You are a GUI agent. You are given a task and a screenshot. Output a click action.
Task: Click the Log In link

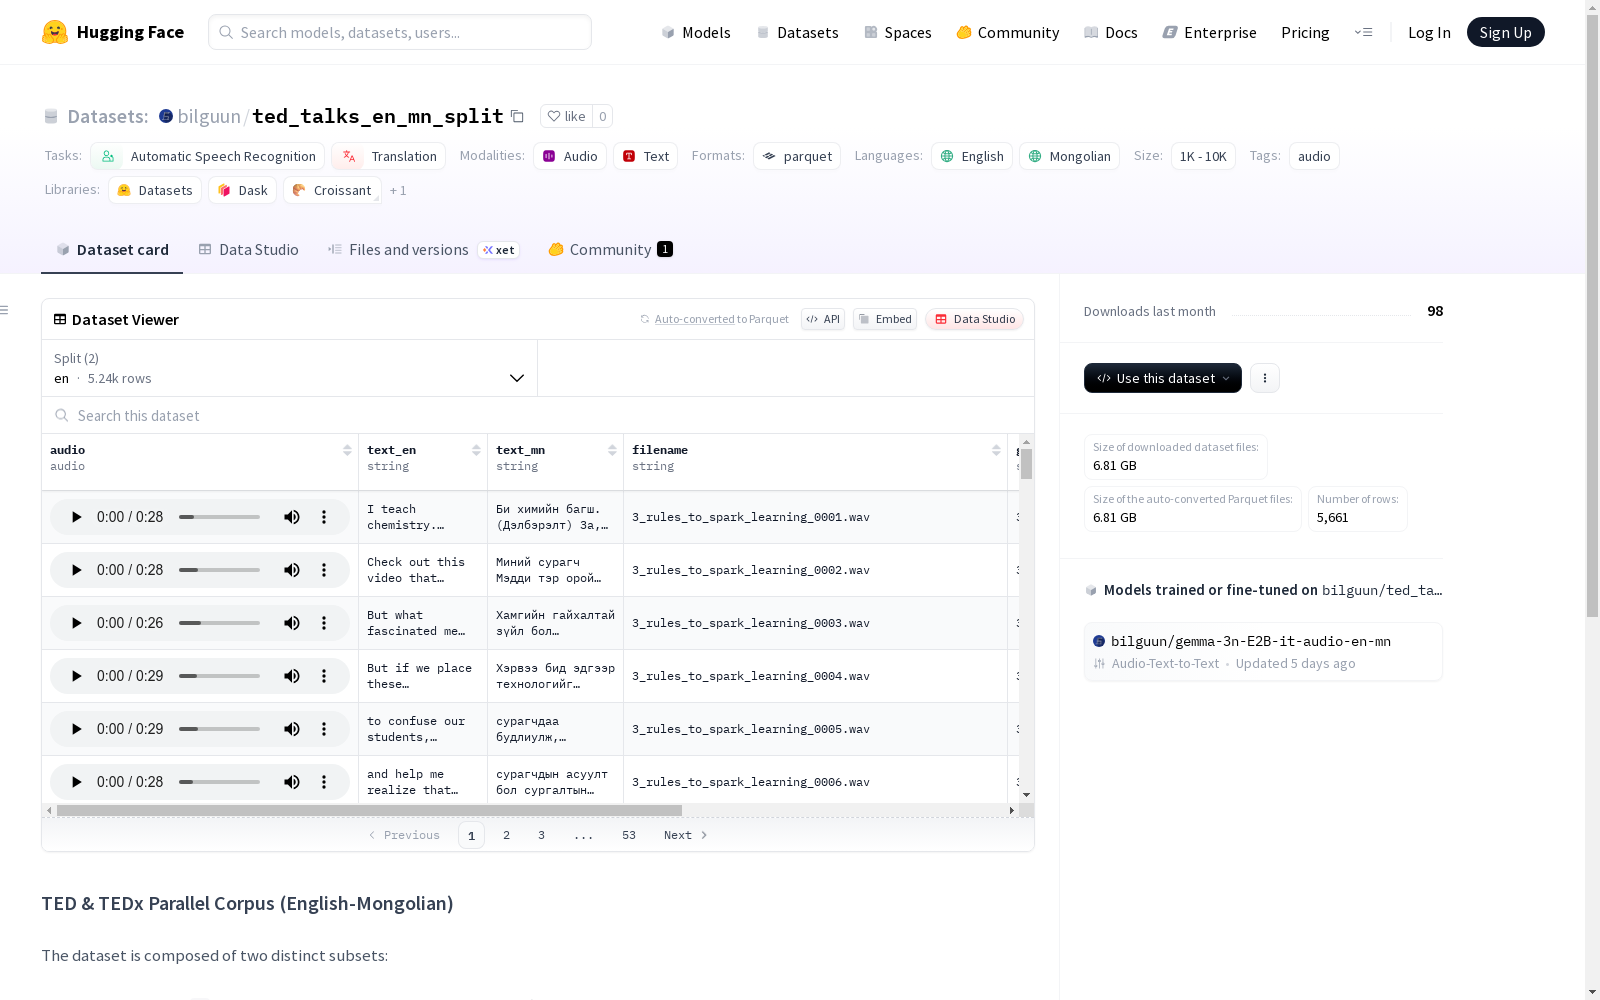click(x=1429, y=32)
